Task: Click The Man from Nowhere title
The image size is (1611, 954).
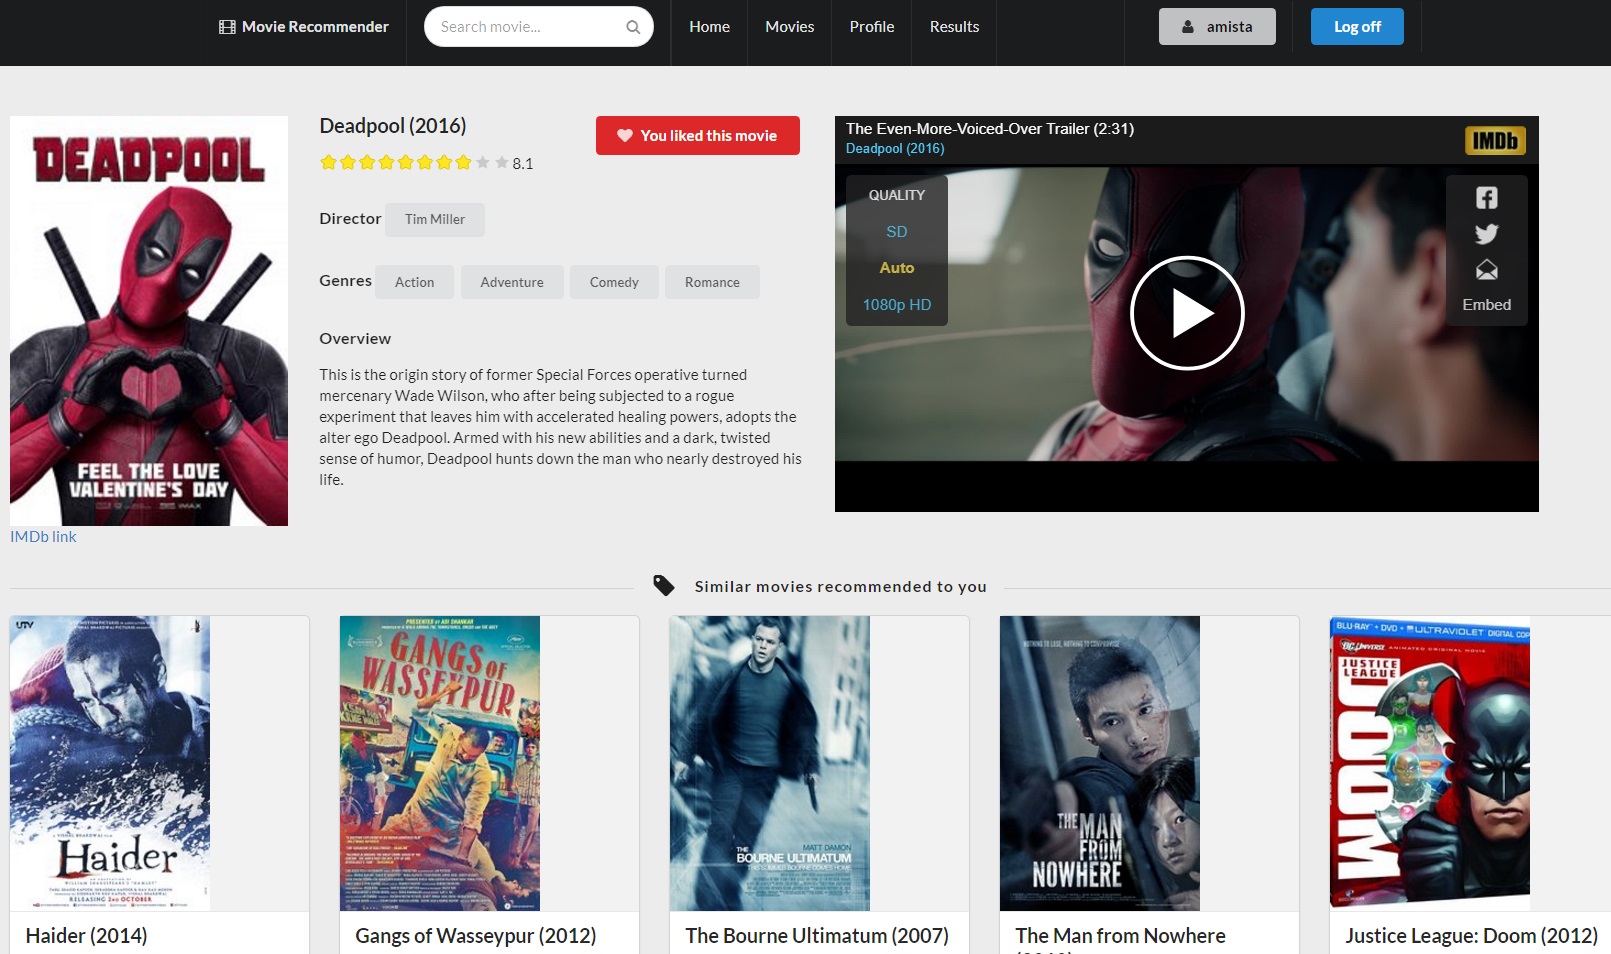Action: click(1120, 936)
